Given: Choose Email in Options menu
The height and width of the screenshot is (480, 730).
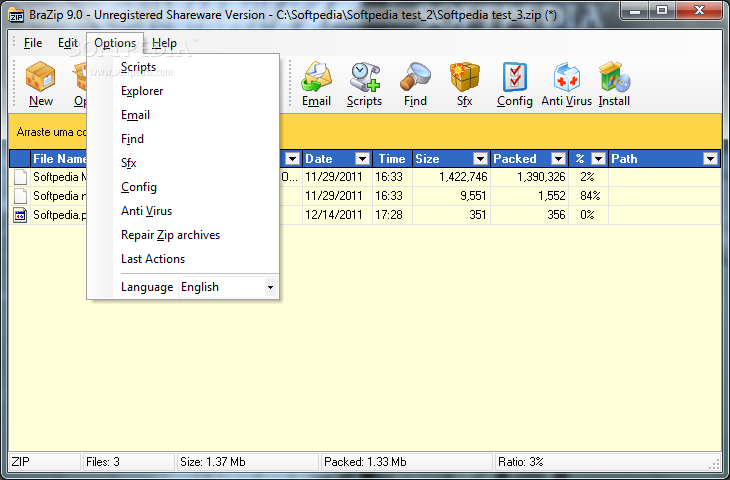Looking at the screenshot, I should [x=135, y=115].
